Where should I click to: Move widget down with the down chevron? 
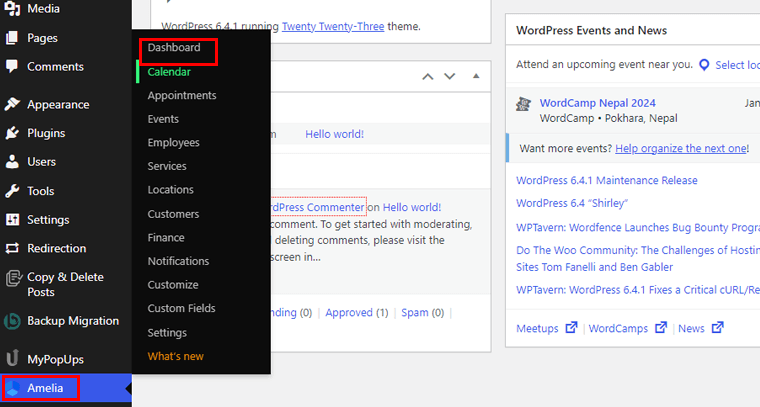tap(450, 76)
